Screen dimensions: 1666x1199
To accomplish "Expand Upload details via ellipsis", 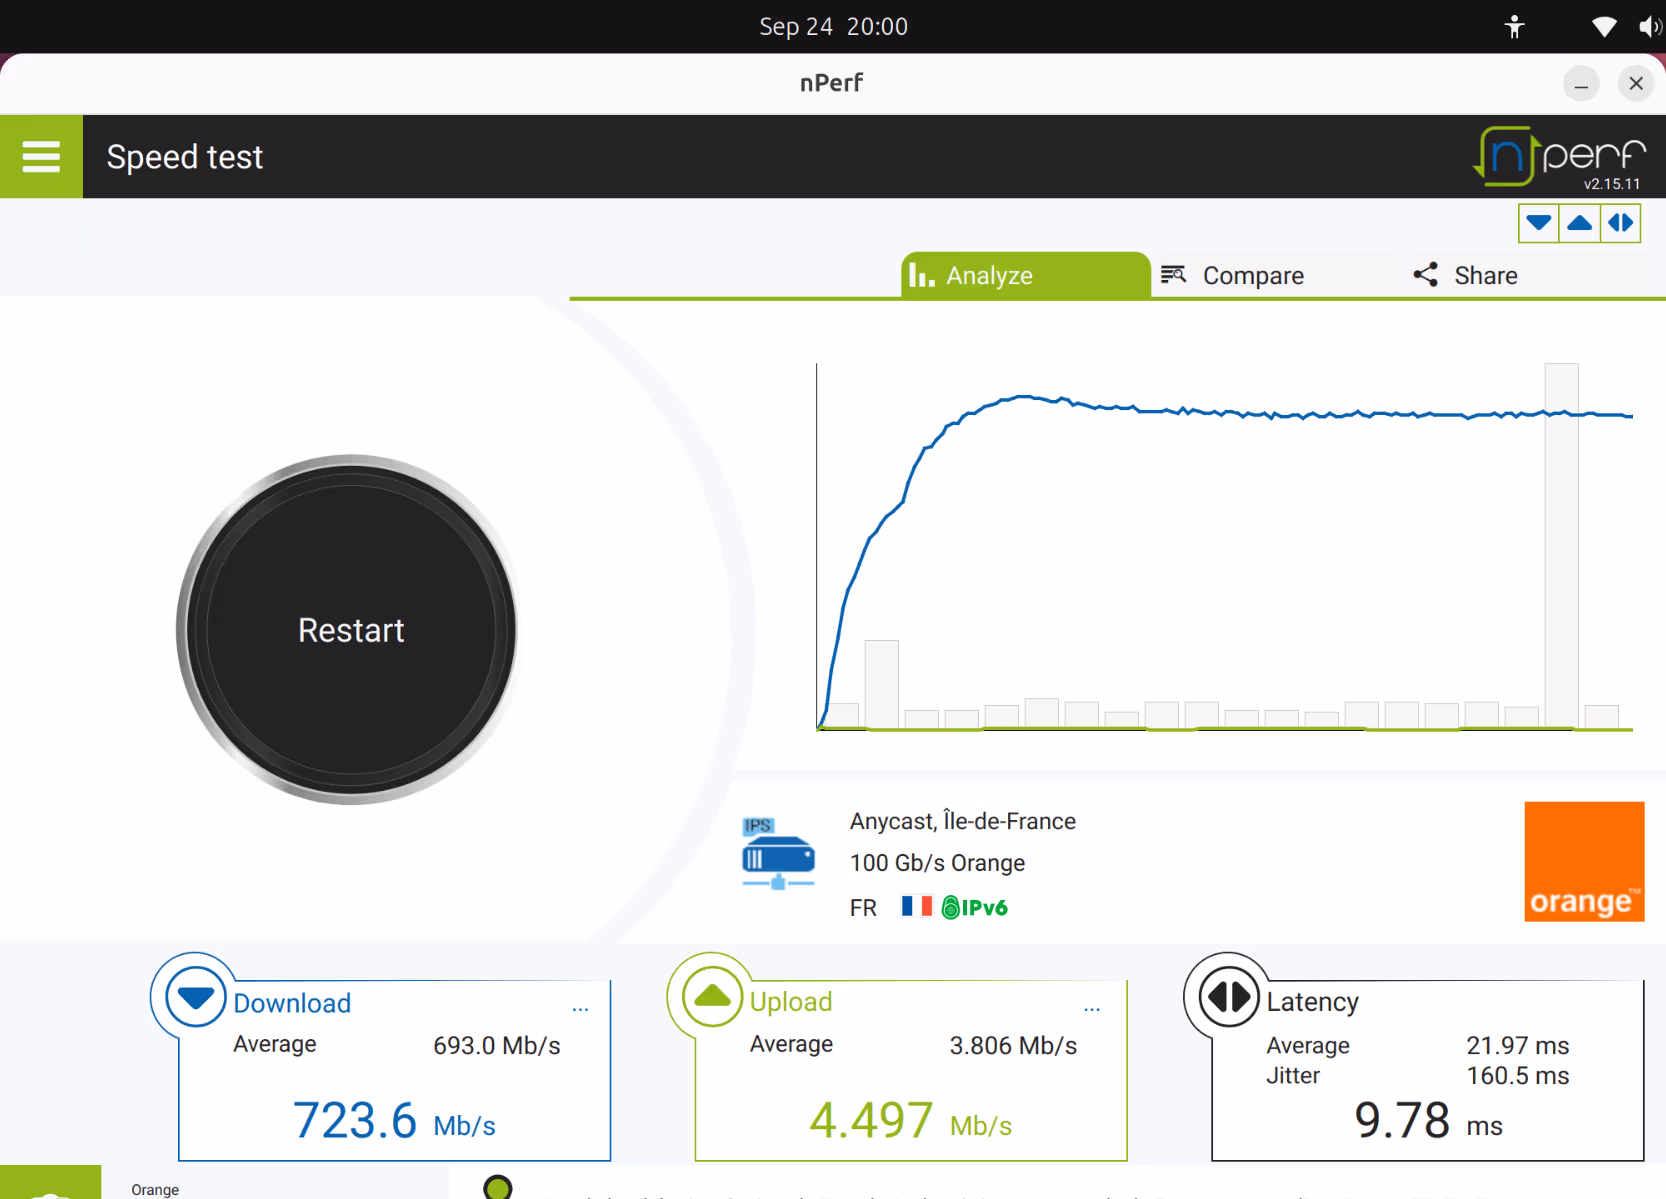I will (x=1092, y=1009).
